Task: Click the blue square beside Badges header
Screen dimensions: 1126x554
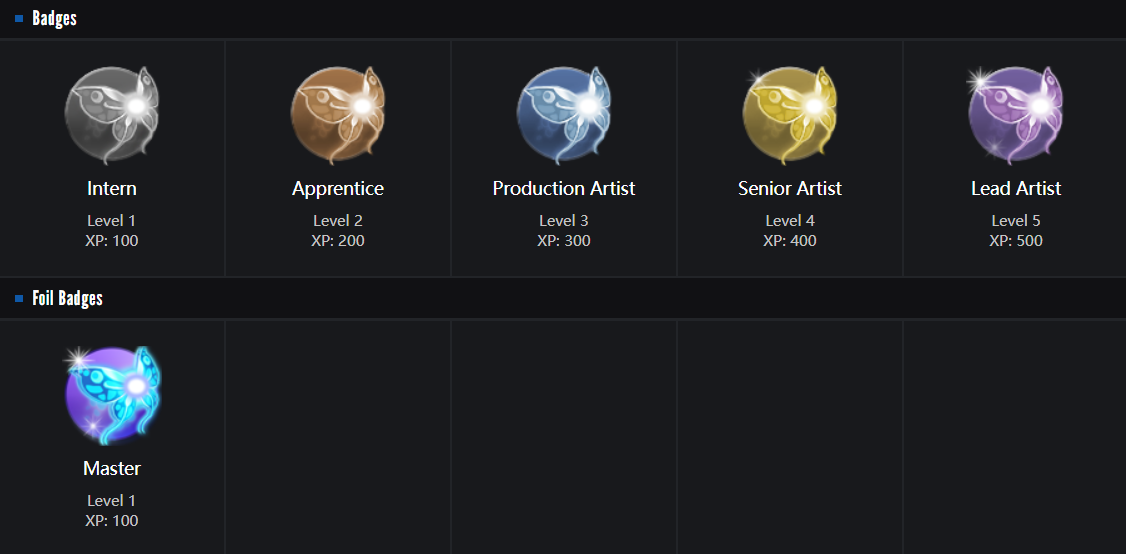Action: pyautogui.click(x=19, y=18)
